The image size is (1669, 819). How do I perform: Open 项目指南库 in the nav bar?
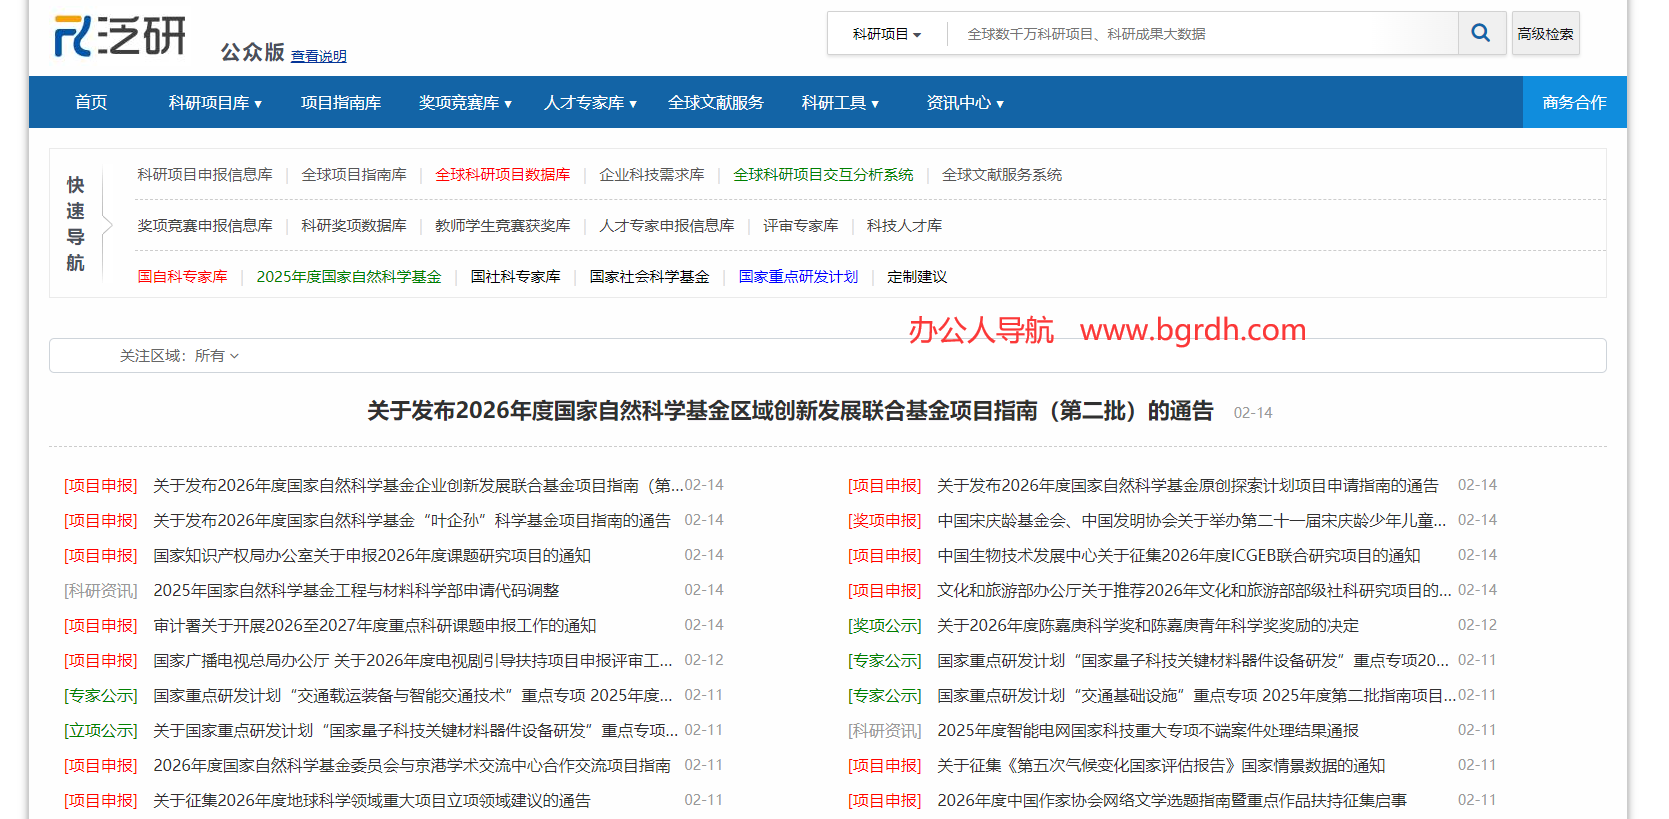click(341, 102)
